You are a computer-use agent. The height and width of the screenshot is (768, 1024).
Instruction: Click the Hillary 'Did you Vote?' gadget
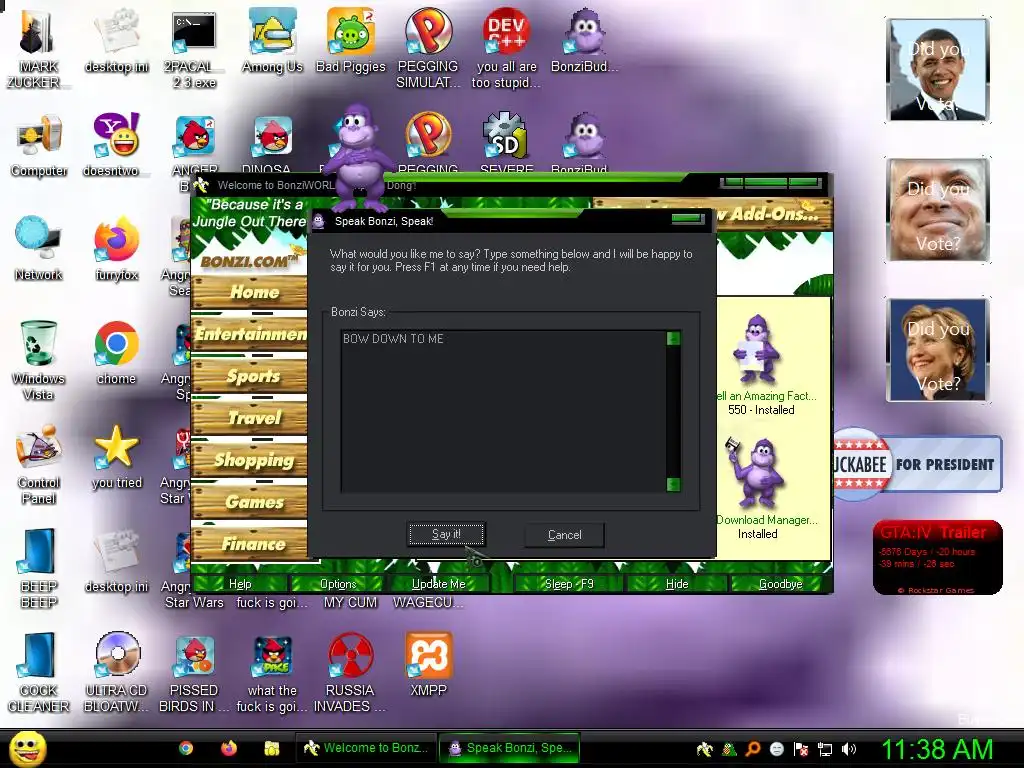click(x=938, y=350)
